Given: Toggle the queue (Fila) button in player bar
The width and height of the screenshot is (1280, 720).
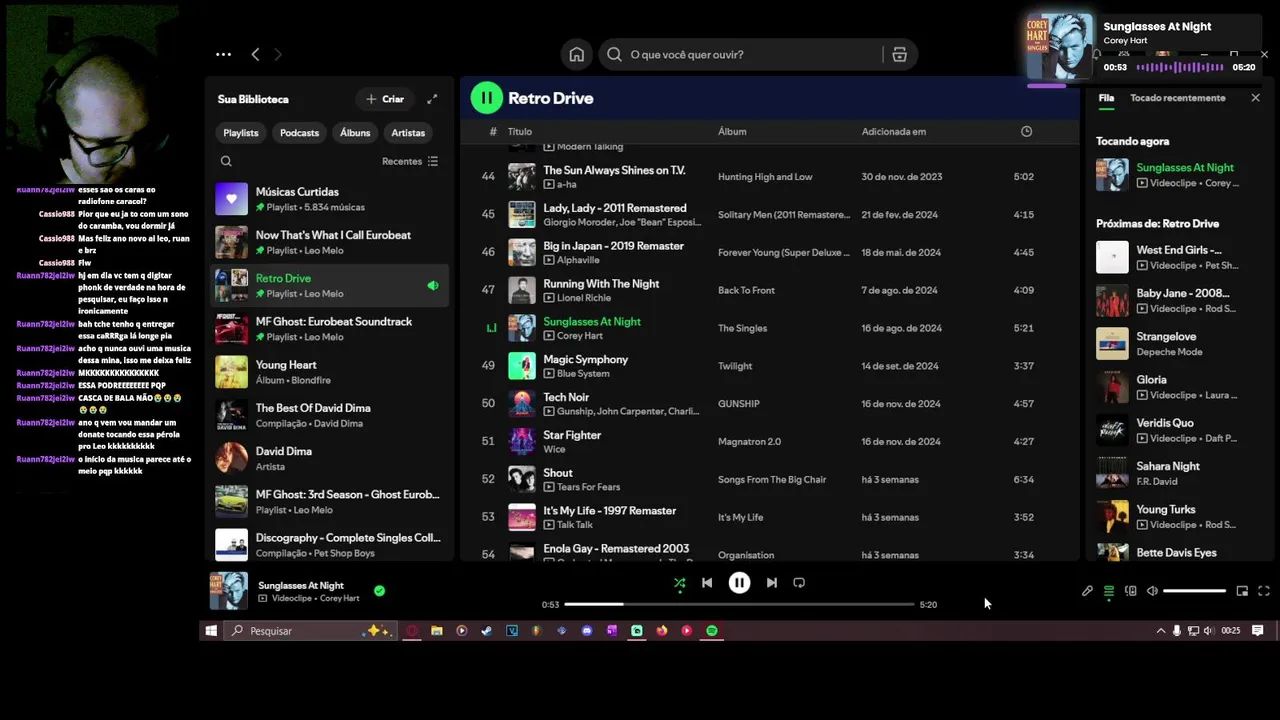Looking at the screenshot, I should [1109, 591].
